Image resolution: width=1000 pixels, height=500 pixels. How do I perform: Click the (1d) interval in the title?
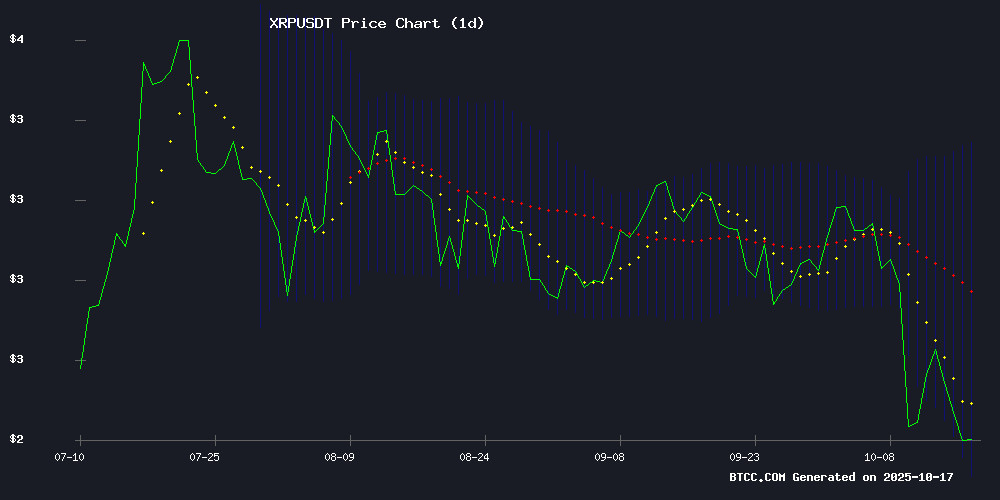(x=466, y=23)
